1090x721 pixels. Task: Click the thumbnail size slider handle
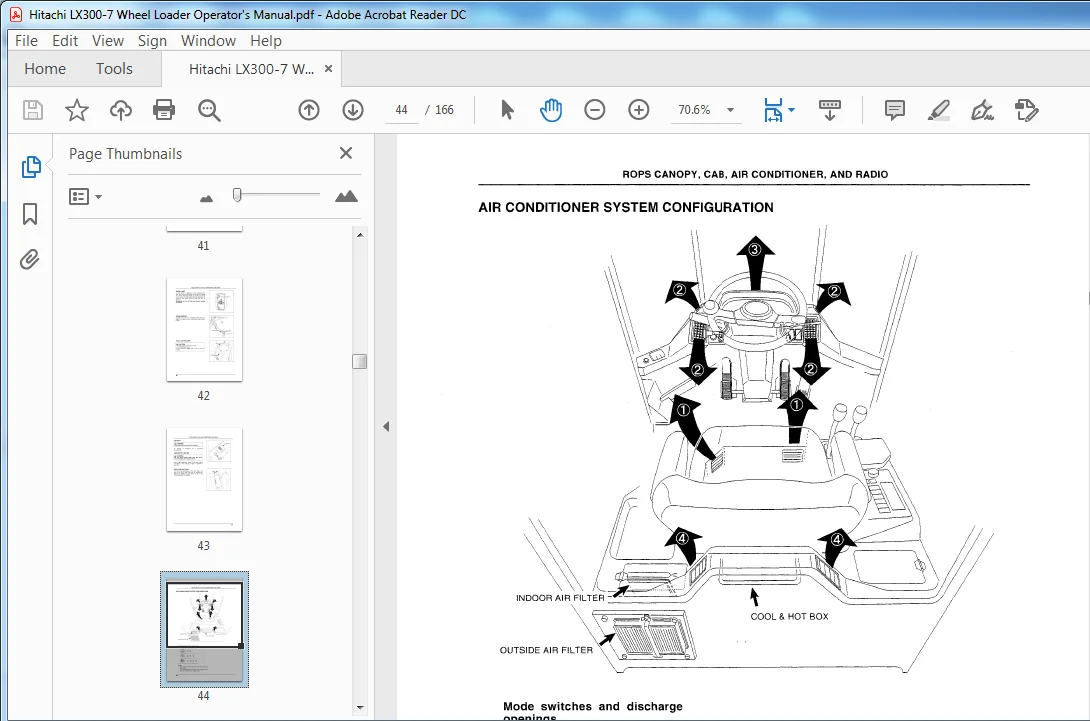click(x=237, y=195)
